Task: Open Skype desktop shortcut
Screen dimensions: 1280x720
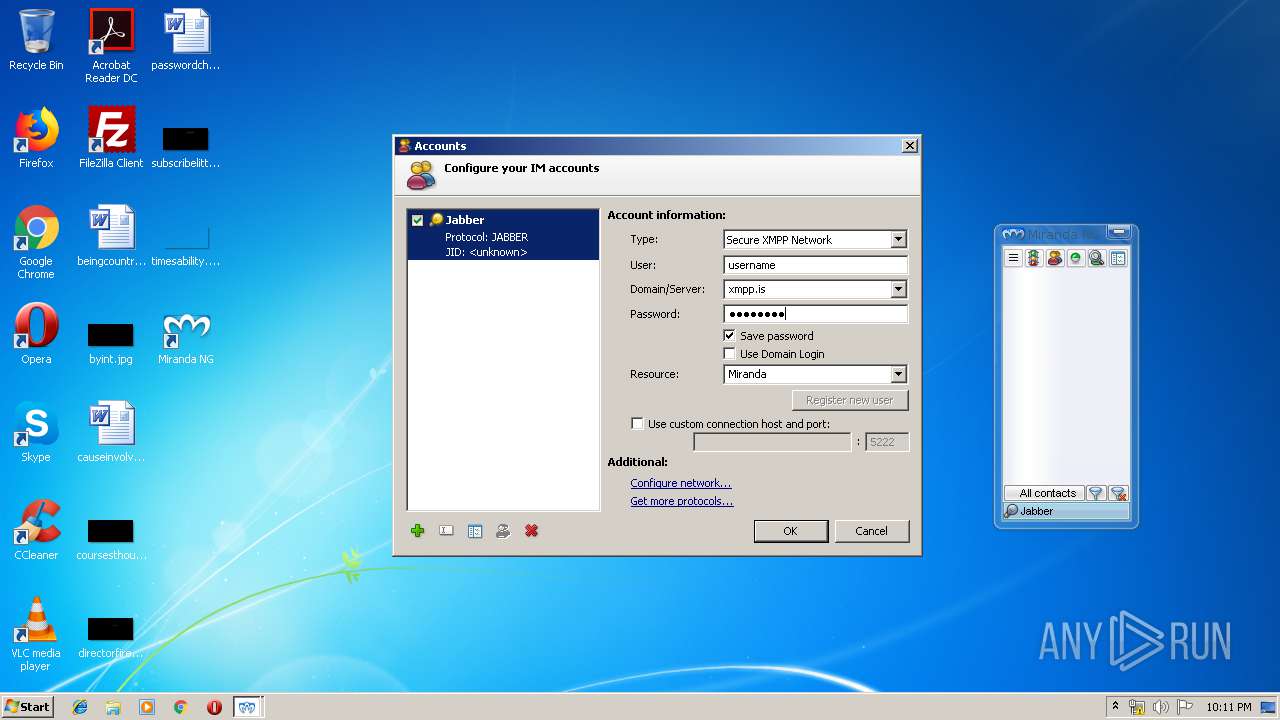Action: coord(36,432)
